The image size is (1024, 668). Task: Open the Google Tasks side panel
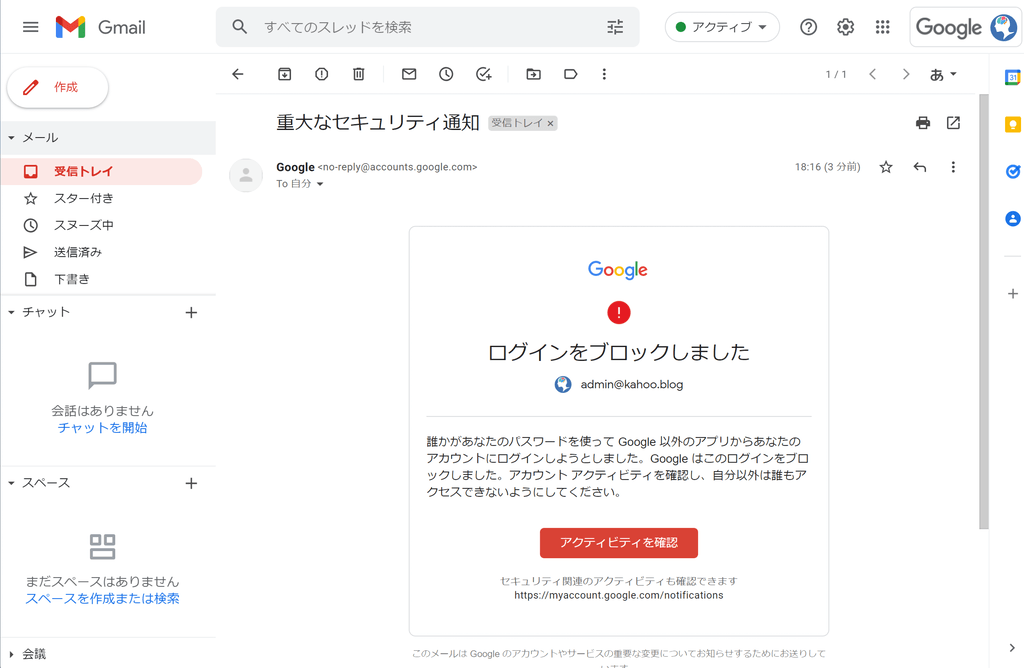(x=1012, y=172)
